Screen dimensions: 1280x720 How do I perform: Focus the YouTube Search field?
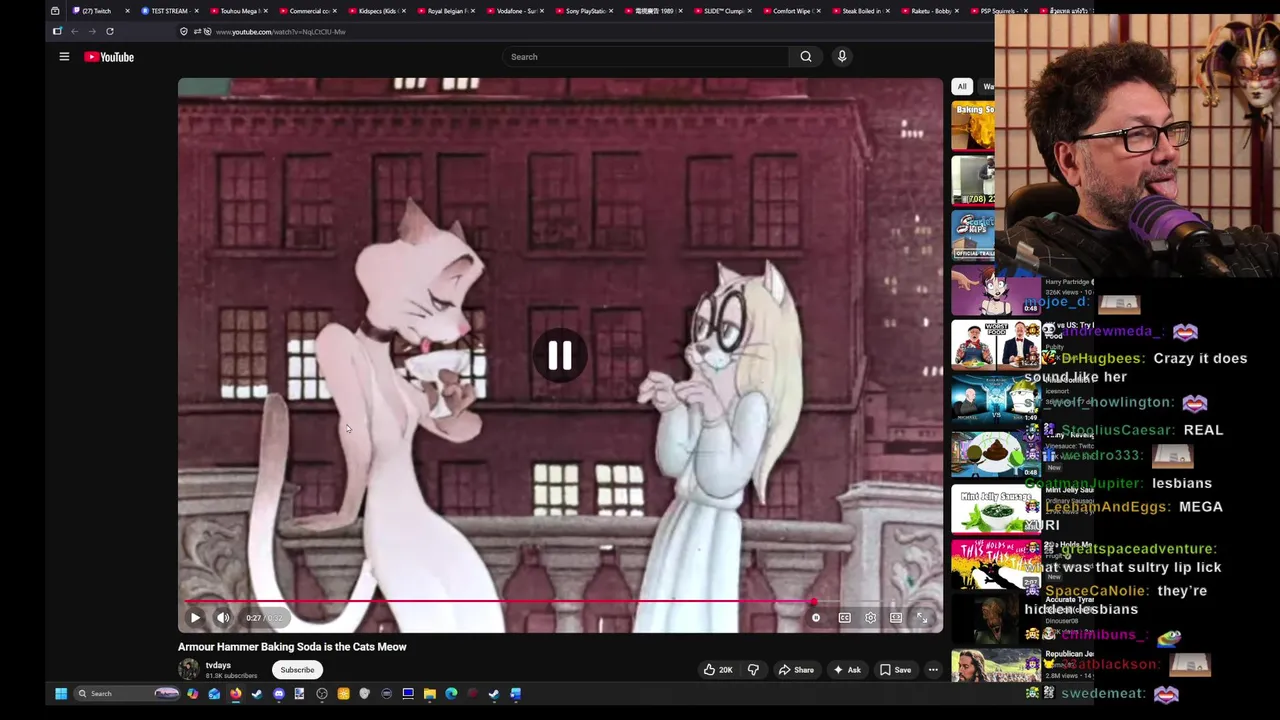[x=645, y=57]
